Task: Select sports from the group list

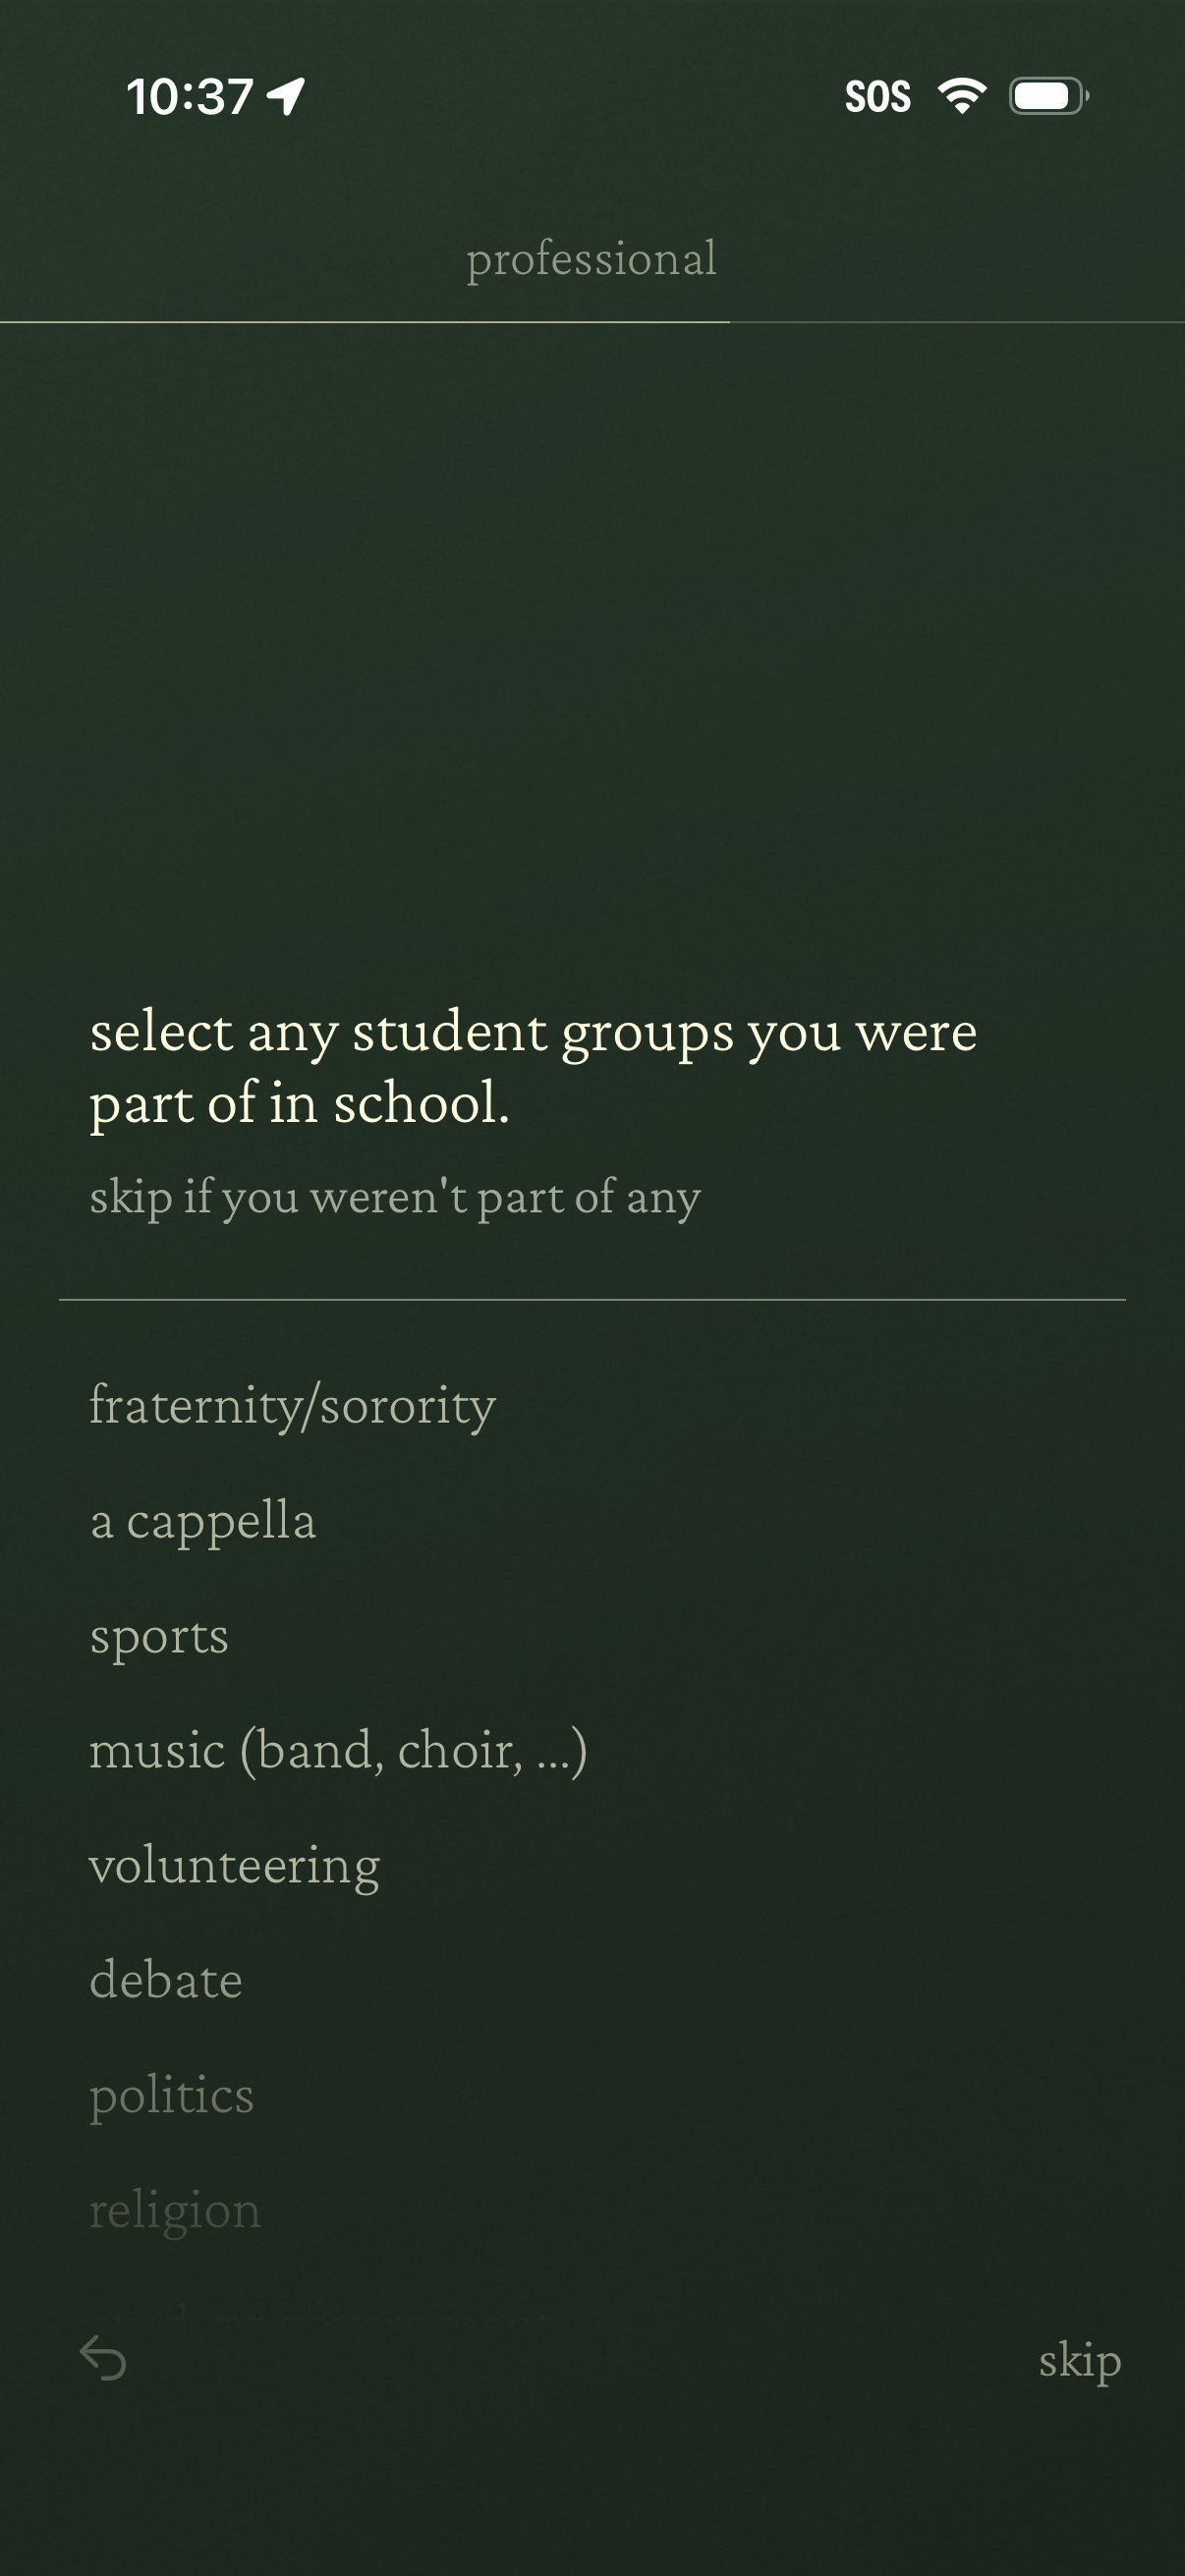Action: tap(159, 1636)
